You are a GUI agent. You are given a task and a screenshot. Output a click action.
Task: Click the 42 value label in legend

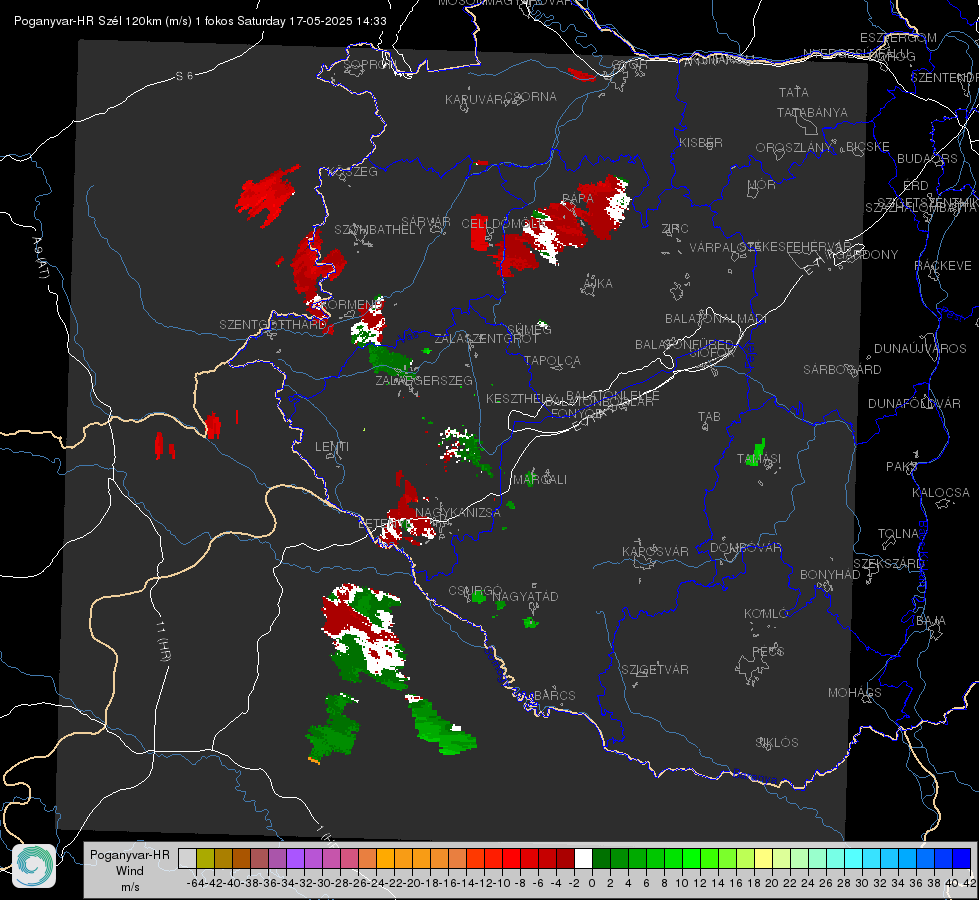pyautogui.click(x=969, y=883)
